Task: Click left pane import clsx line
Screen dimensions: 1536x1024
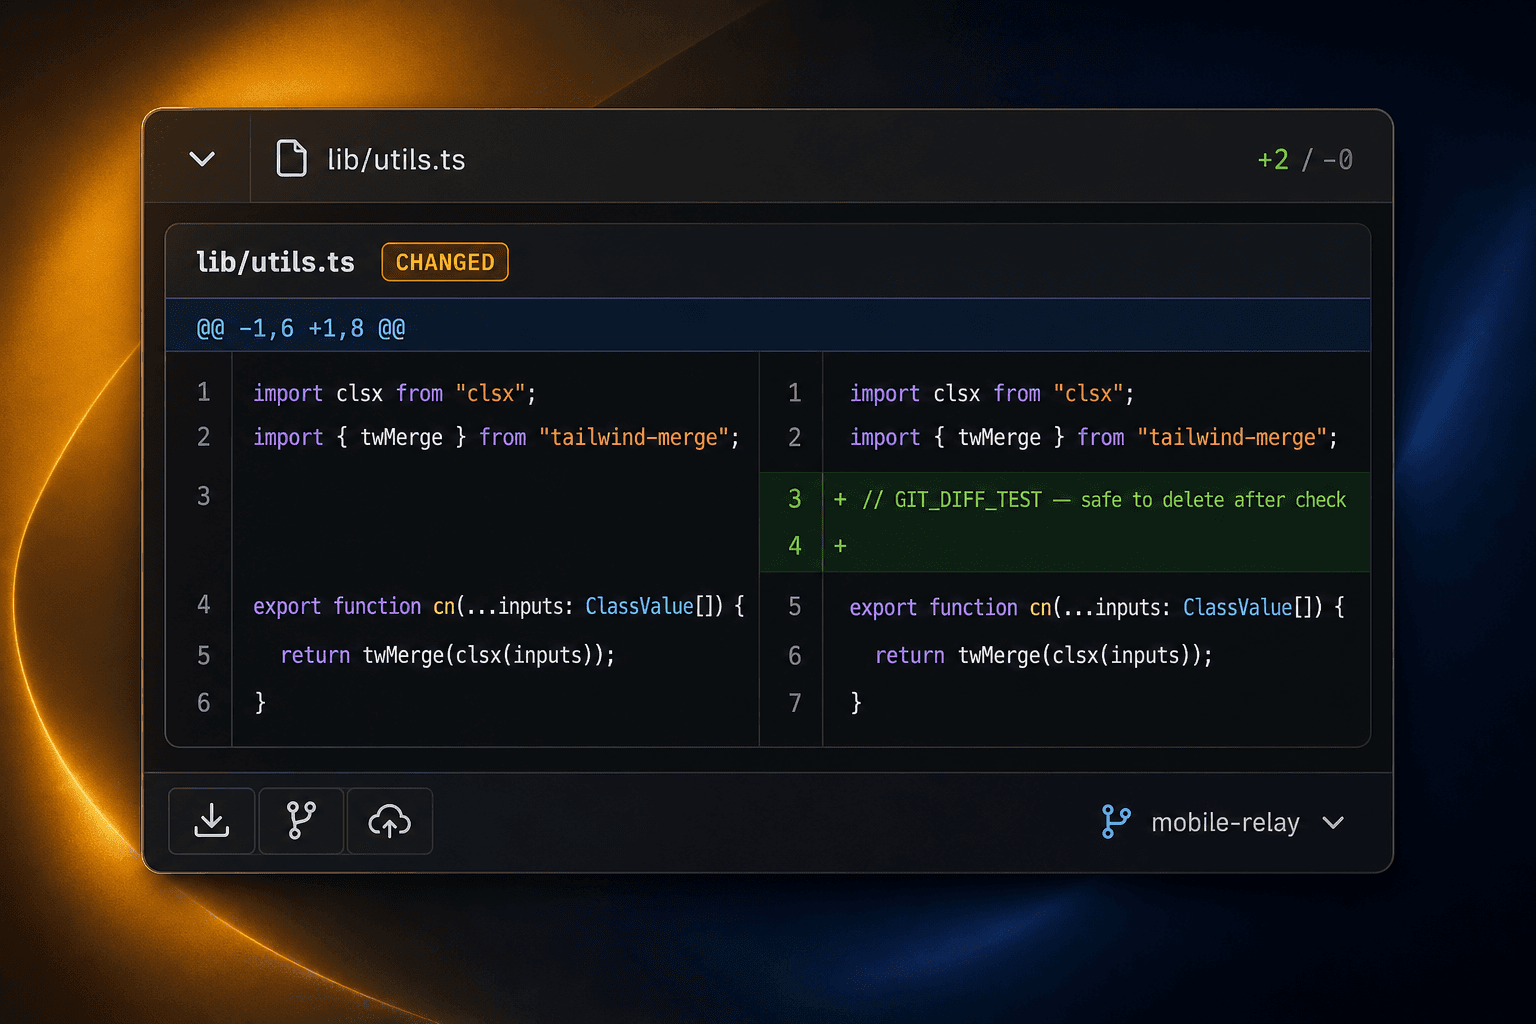Action: click(395, 393)
